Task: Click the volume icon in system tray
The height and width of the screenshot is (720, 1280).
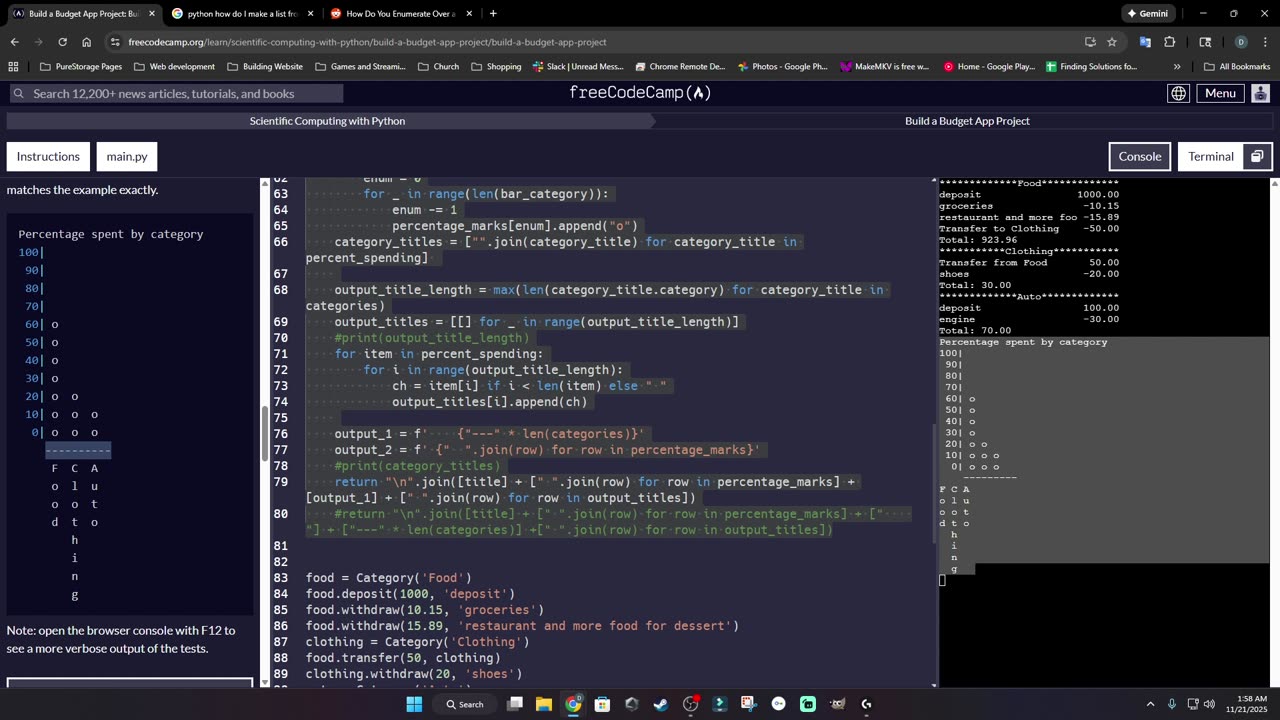Action: coord(1209,704)
